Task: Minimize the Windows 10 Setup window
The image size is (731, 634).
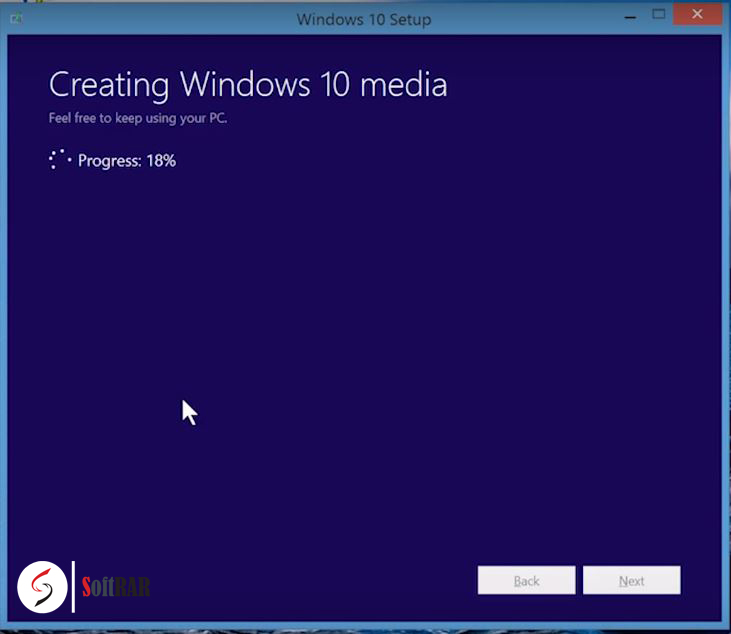Action: click(x=630, y=16)
